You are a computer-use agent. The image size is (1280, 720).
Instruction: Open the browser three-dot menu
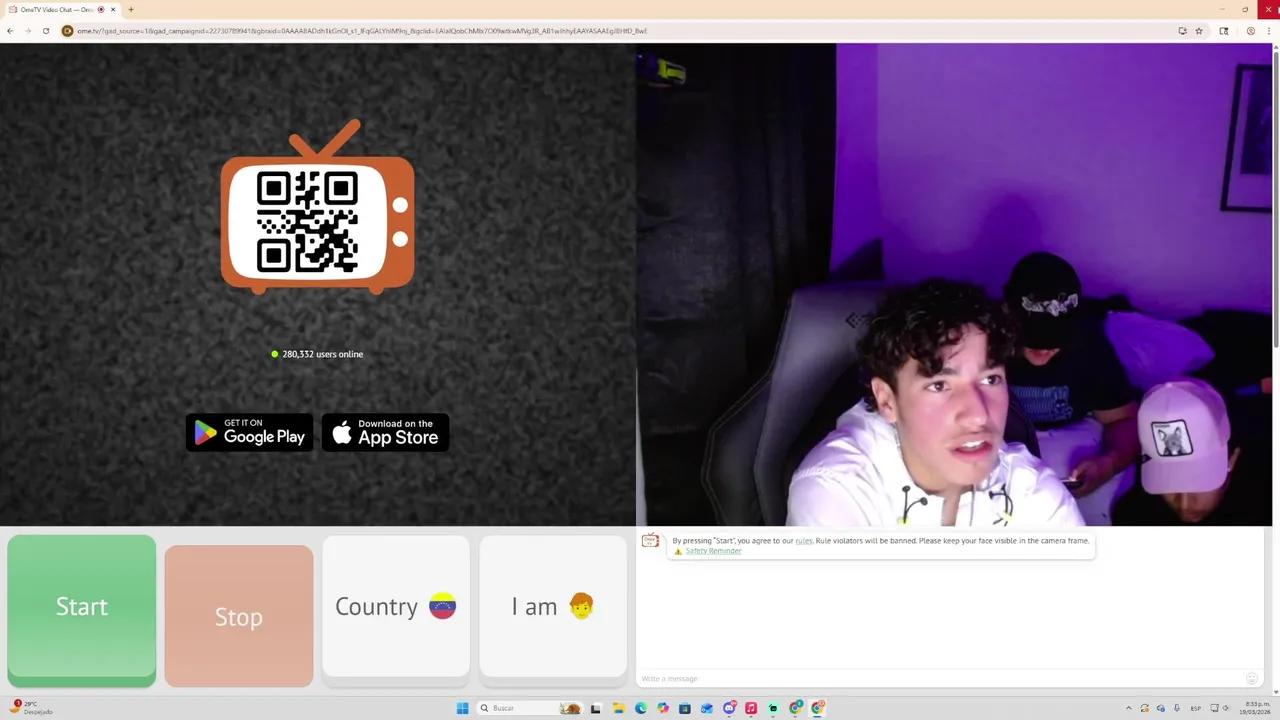1271,31
